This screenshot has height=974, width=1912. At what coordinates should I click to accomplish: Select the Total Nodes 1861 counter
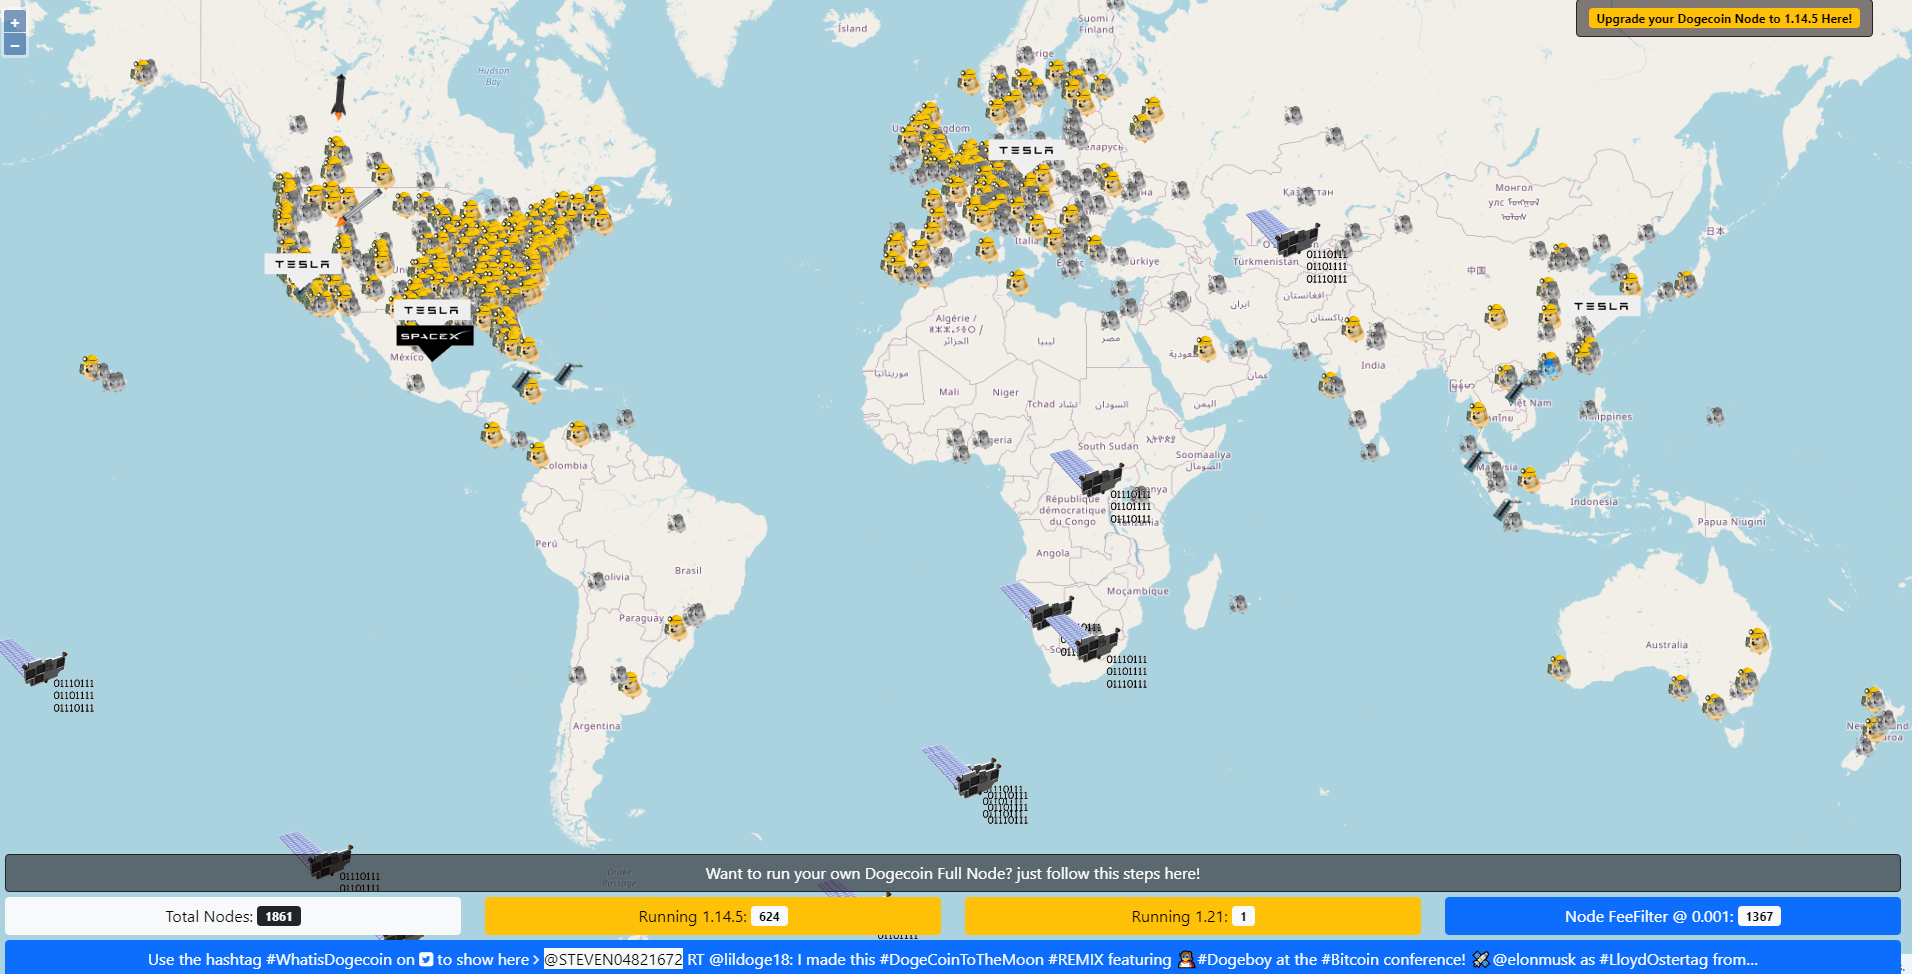click(x=233, y=916)
